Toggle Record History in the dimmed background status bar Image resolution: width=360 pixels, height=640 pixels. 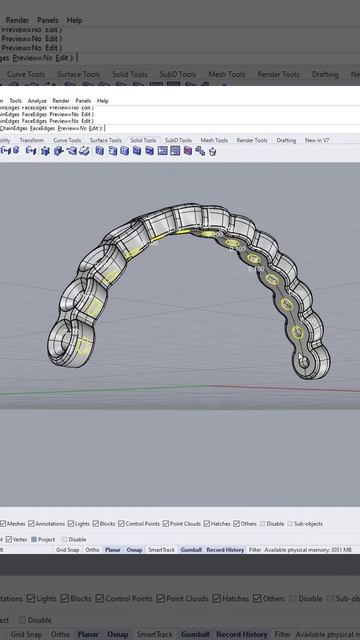click(x=242, y=634)
